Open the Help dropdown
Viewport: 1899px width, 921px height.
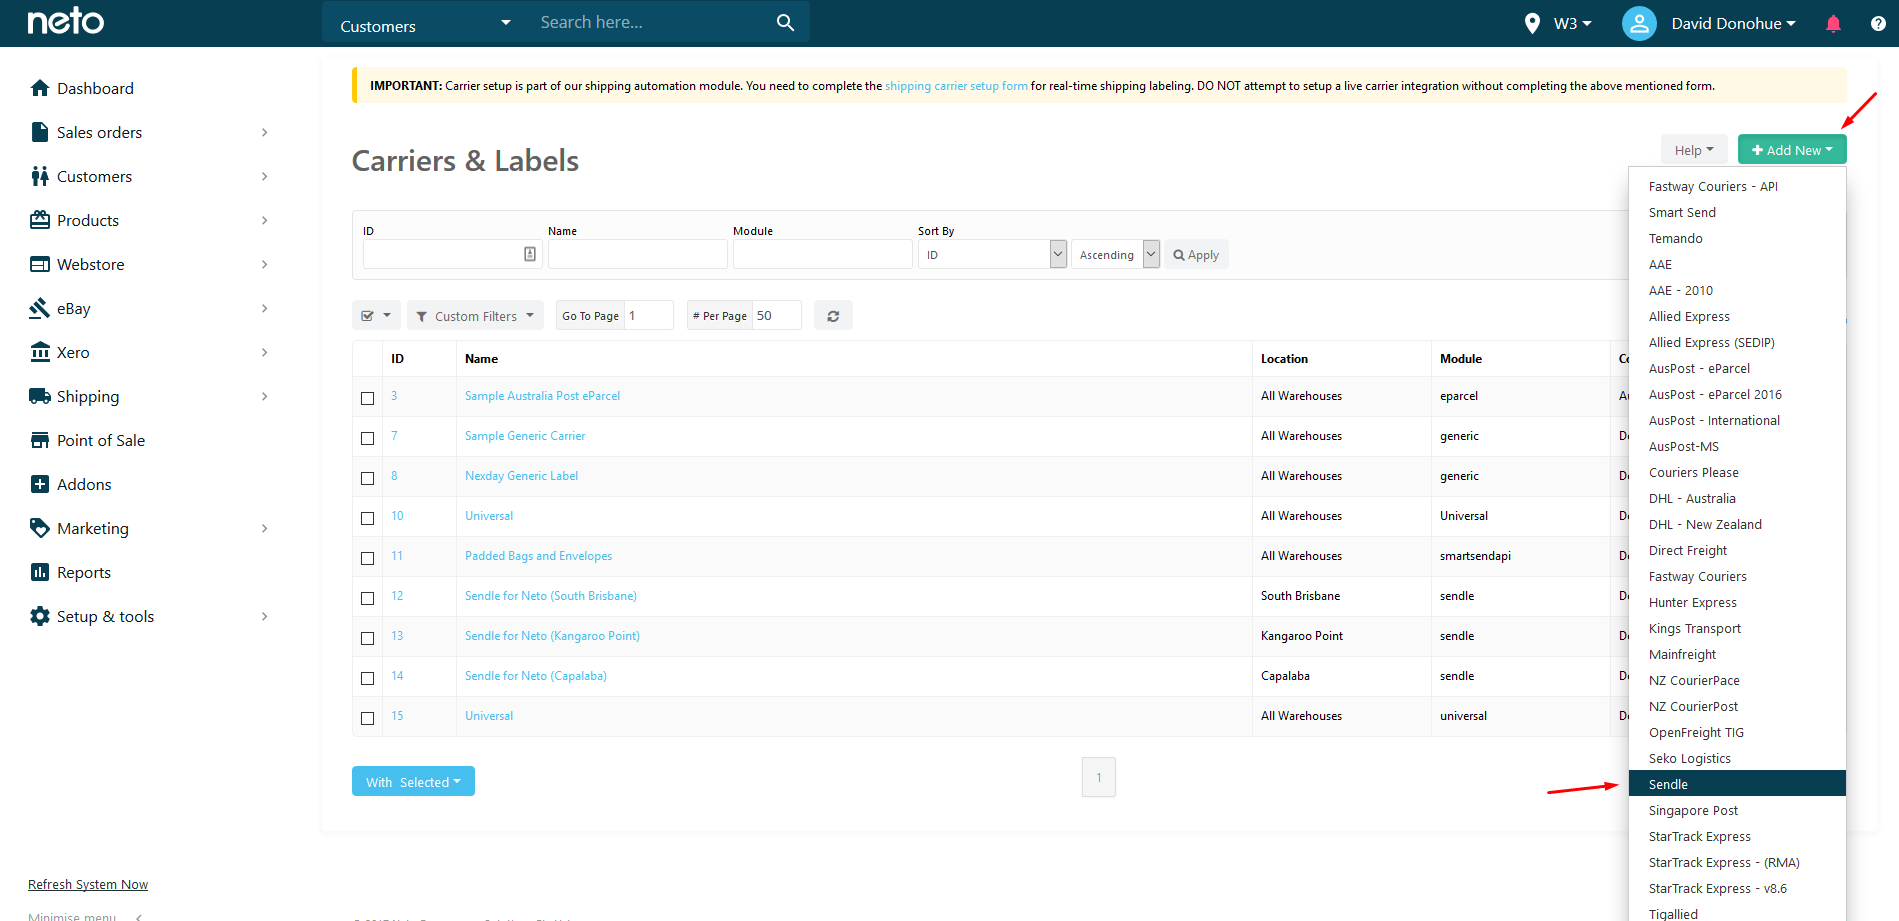(x=1694, y=150)
